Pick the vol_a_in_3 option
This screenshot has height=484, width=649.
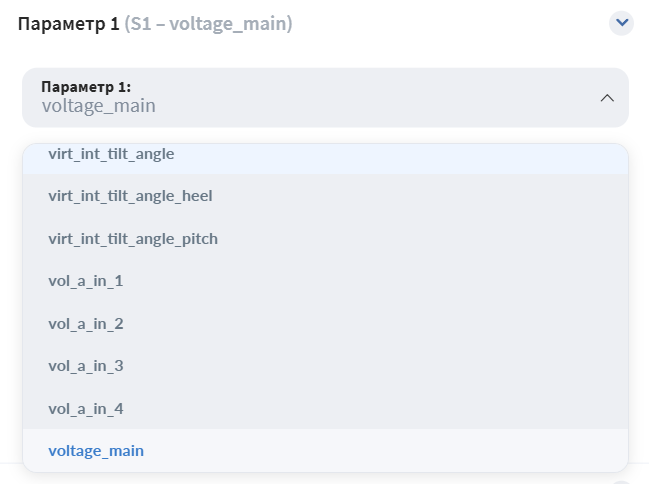325,366
